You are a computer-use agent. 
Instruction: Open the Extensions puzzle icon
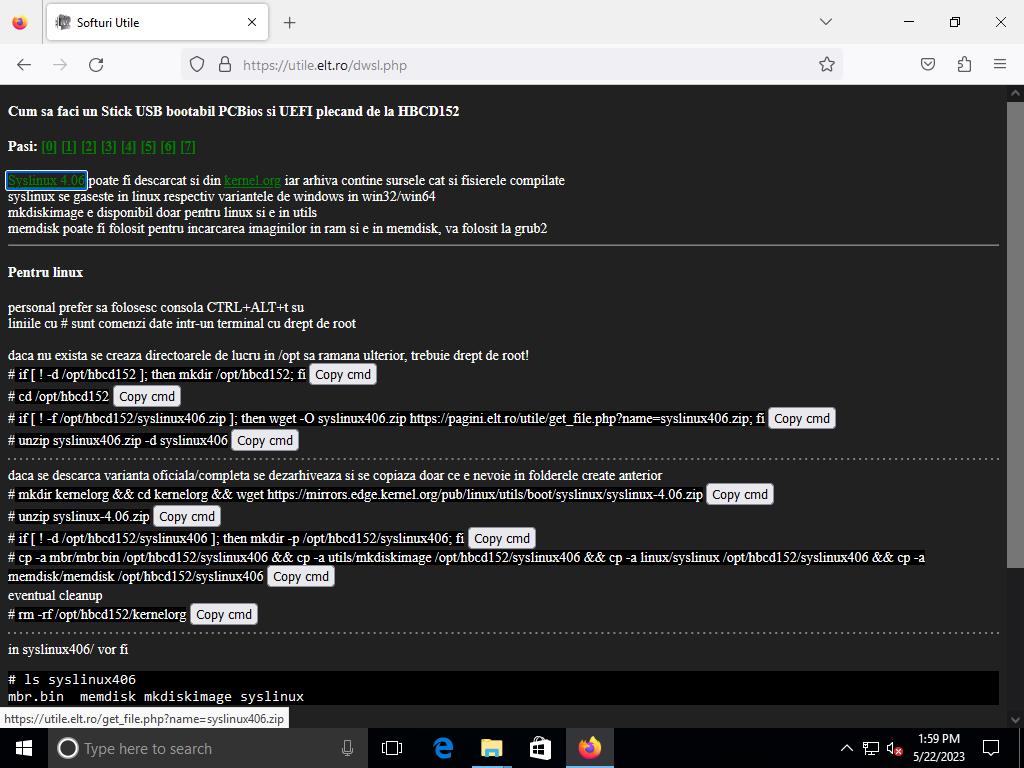tap(964, 64)
